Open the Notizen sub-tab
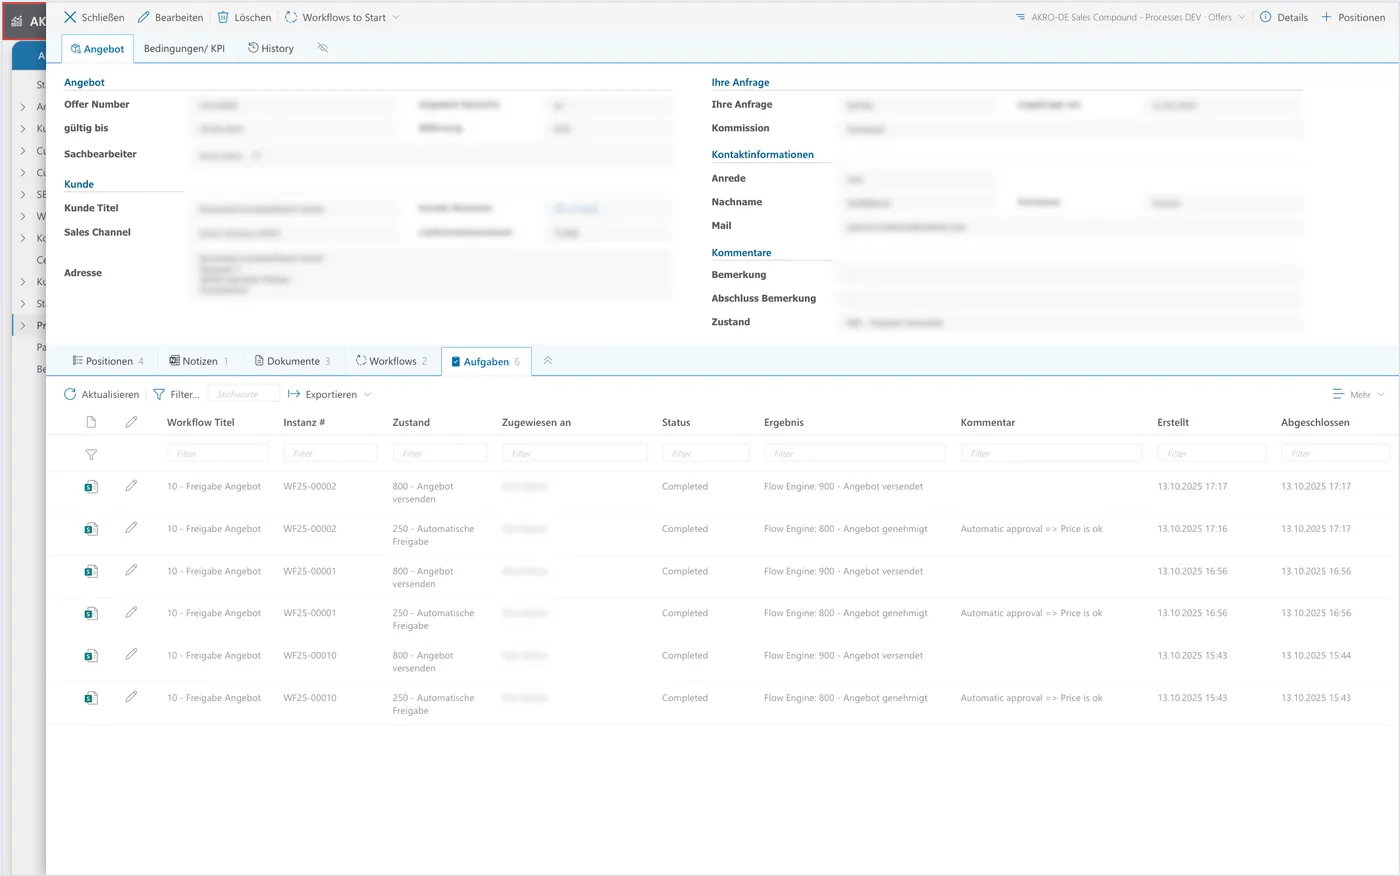The height and width of the screenshot is (876, 1400). point(199,361)
